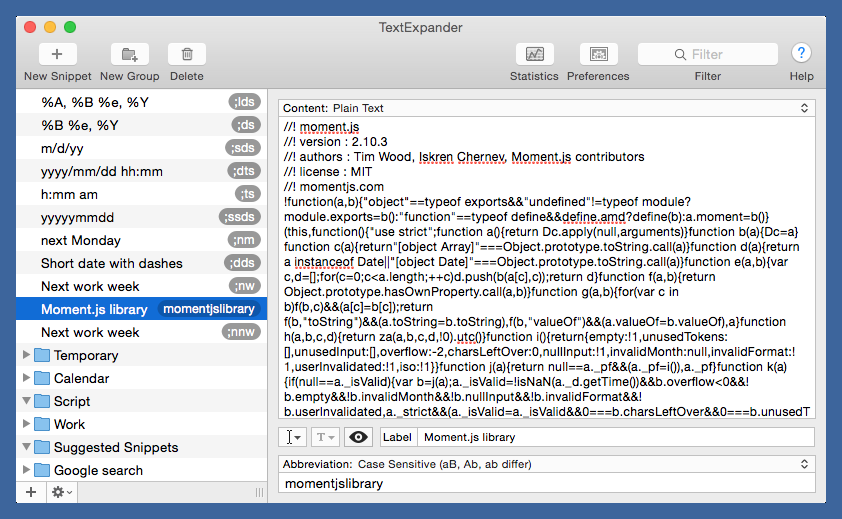Image resolution: width=842 pixels, height=519 pixels.
Task: Click the Label text field
Action: click(x=612, y=437)
